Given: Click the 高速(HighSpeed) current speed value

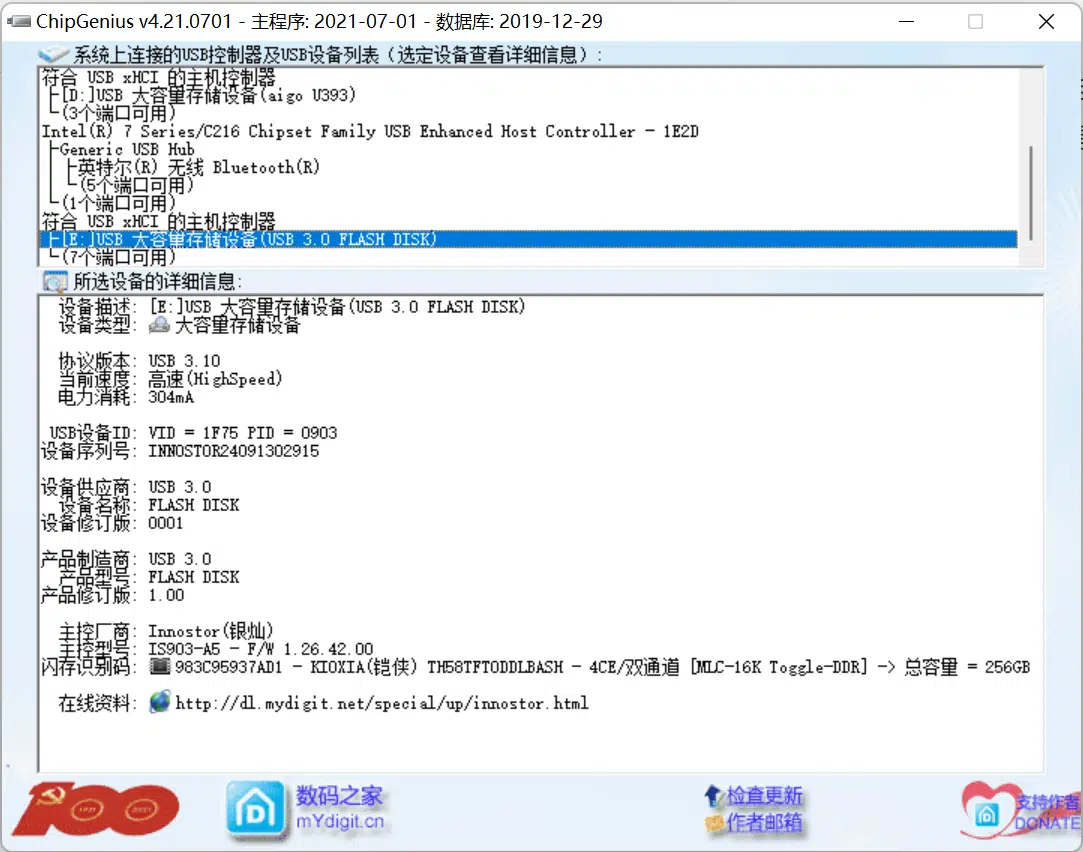Looking at the screenshot, I should (215, 379).
